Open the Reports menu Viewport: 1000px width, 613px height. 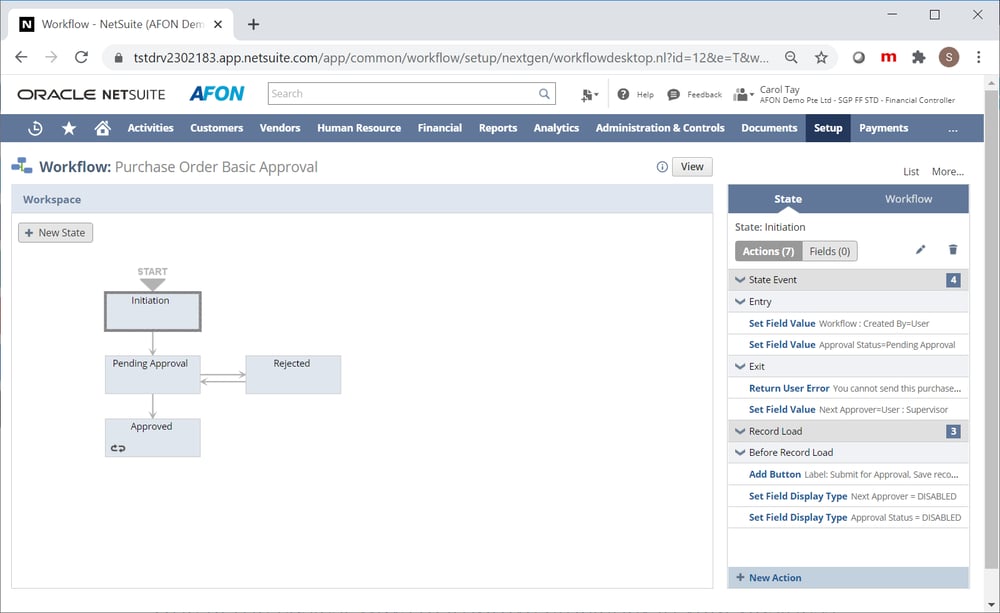pos(497,128)
